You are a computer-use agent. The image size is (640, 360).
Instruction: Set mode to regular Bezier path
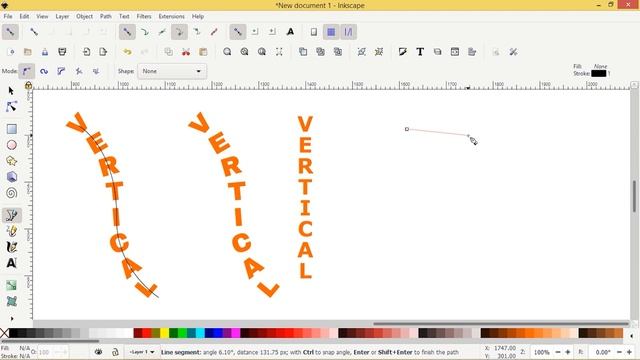coord(27,71)
